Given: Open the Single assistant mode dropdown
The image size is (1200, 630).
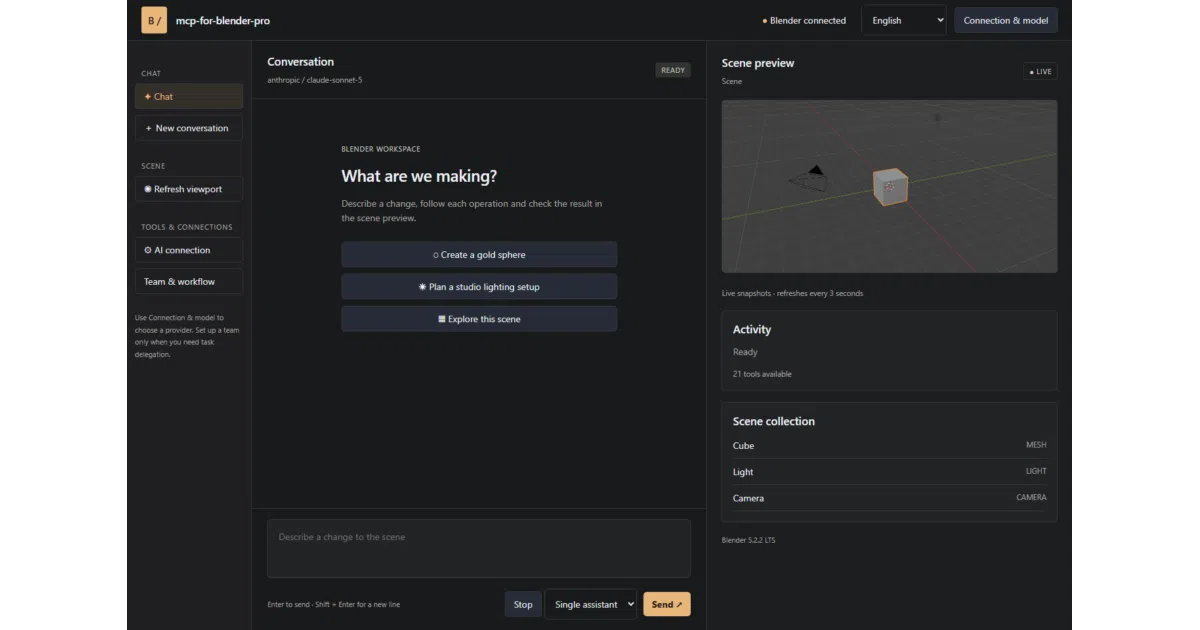Looking at the screenshot, I should [x=590, y=604].
